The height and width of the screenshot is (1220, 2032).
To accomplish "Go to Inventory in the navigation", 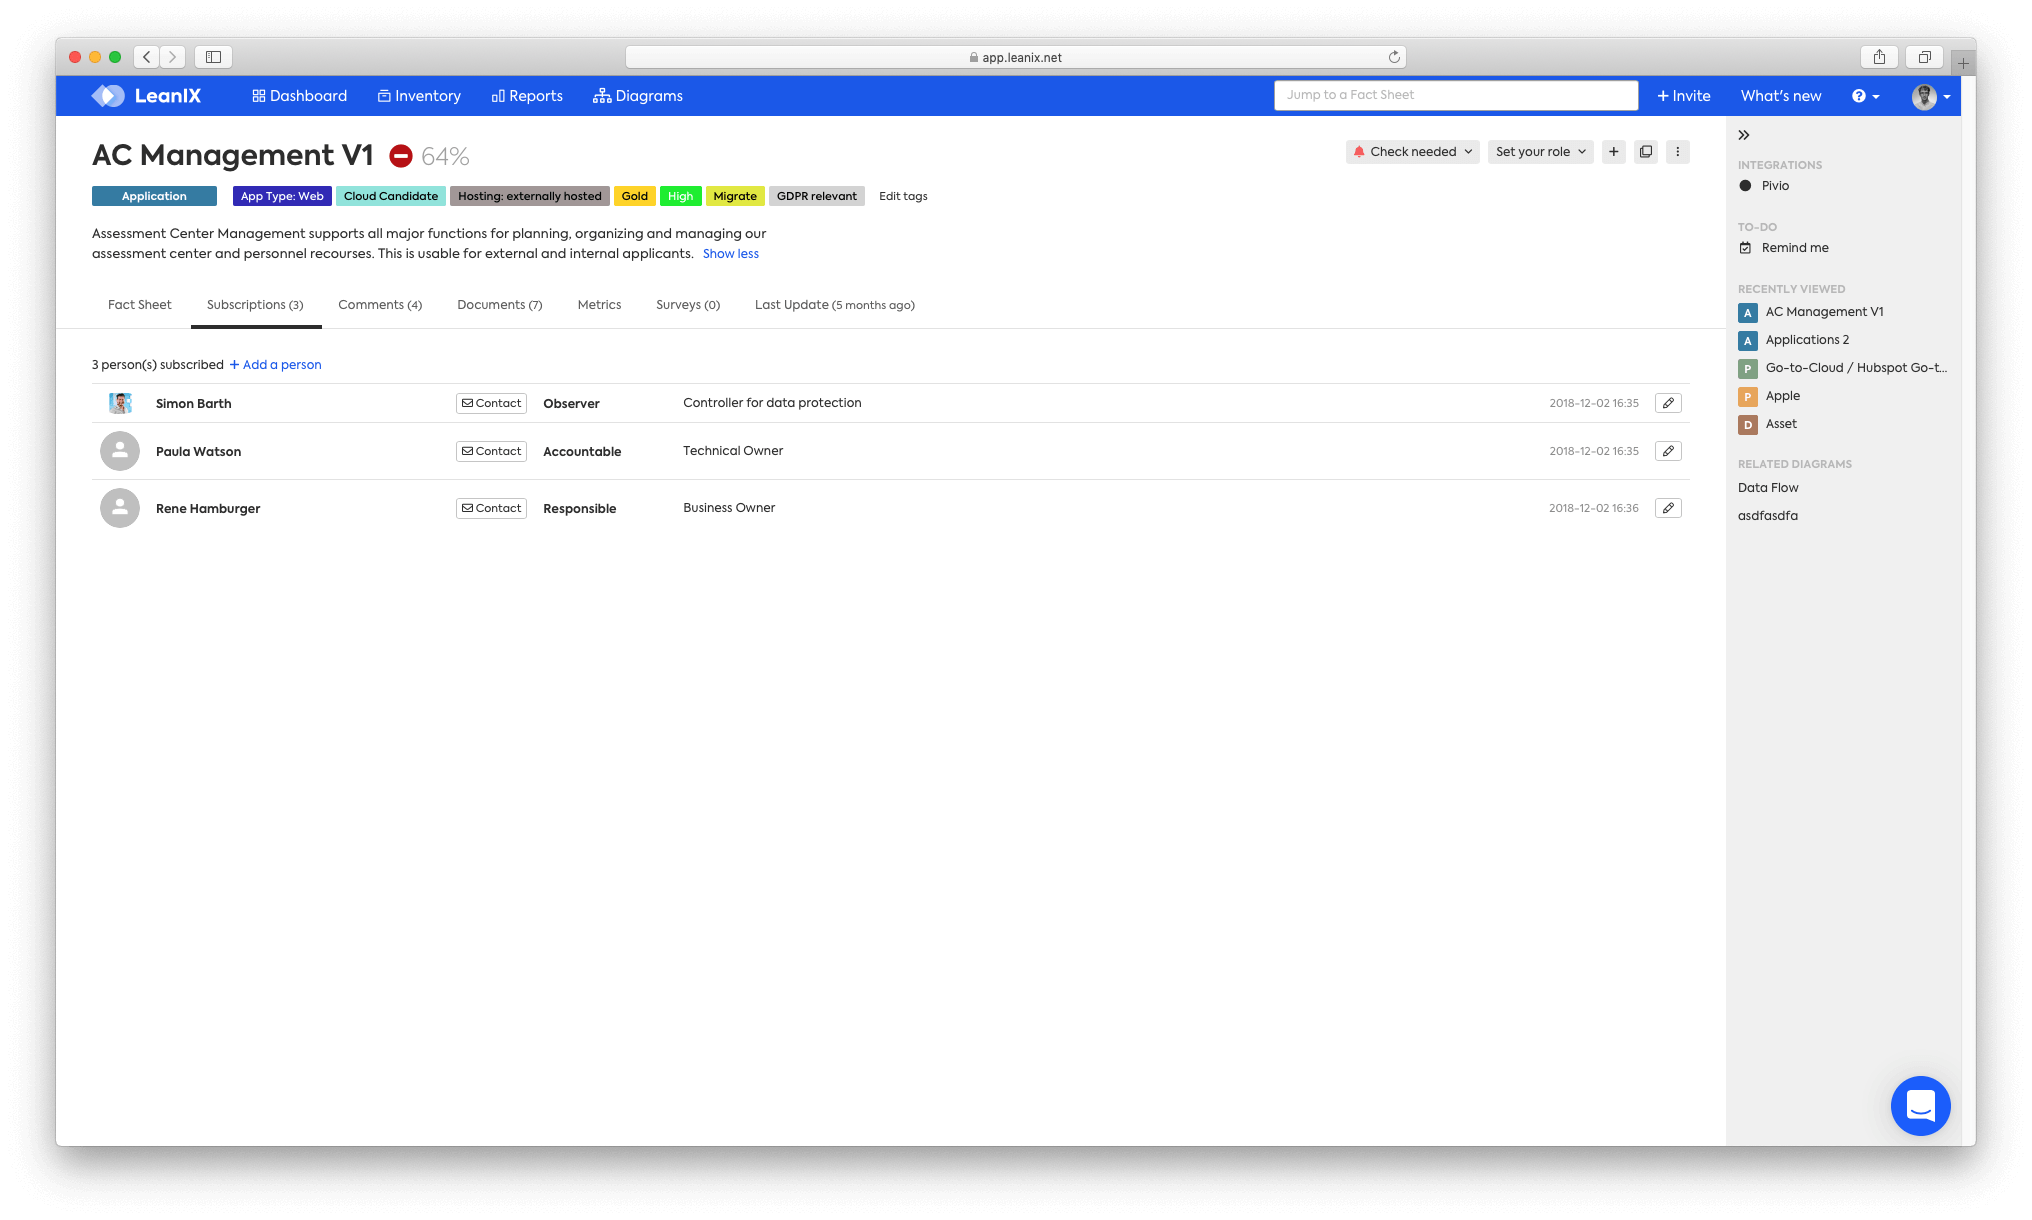I will (419, 96).
